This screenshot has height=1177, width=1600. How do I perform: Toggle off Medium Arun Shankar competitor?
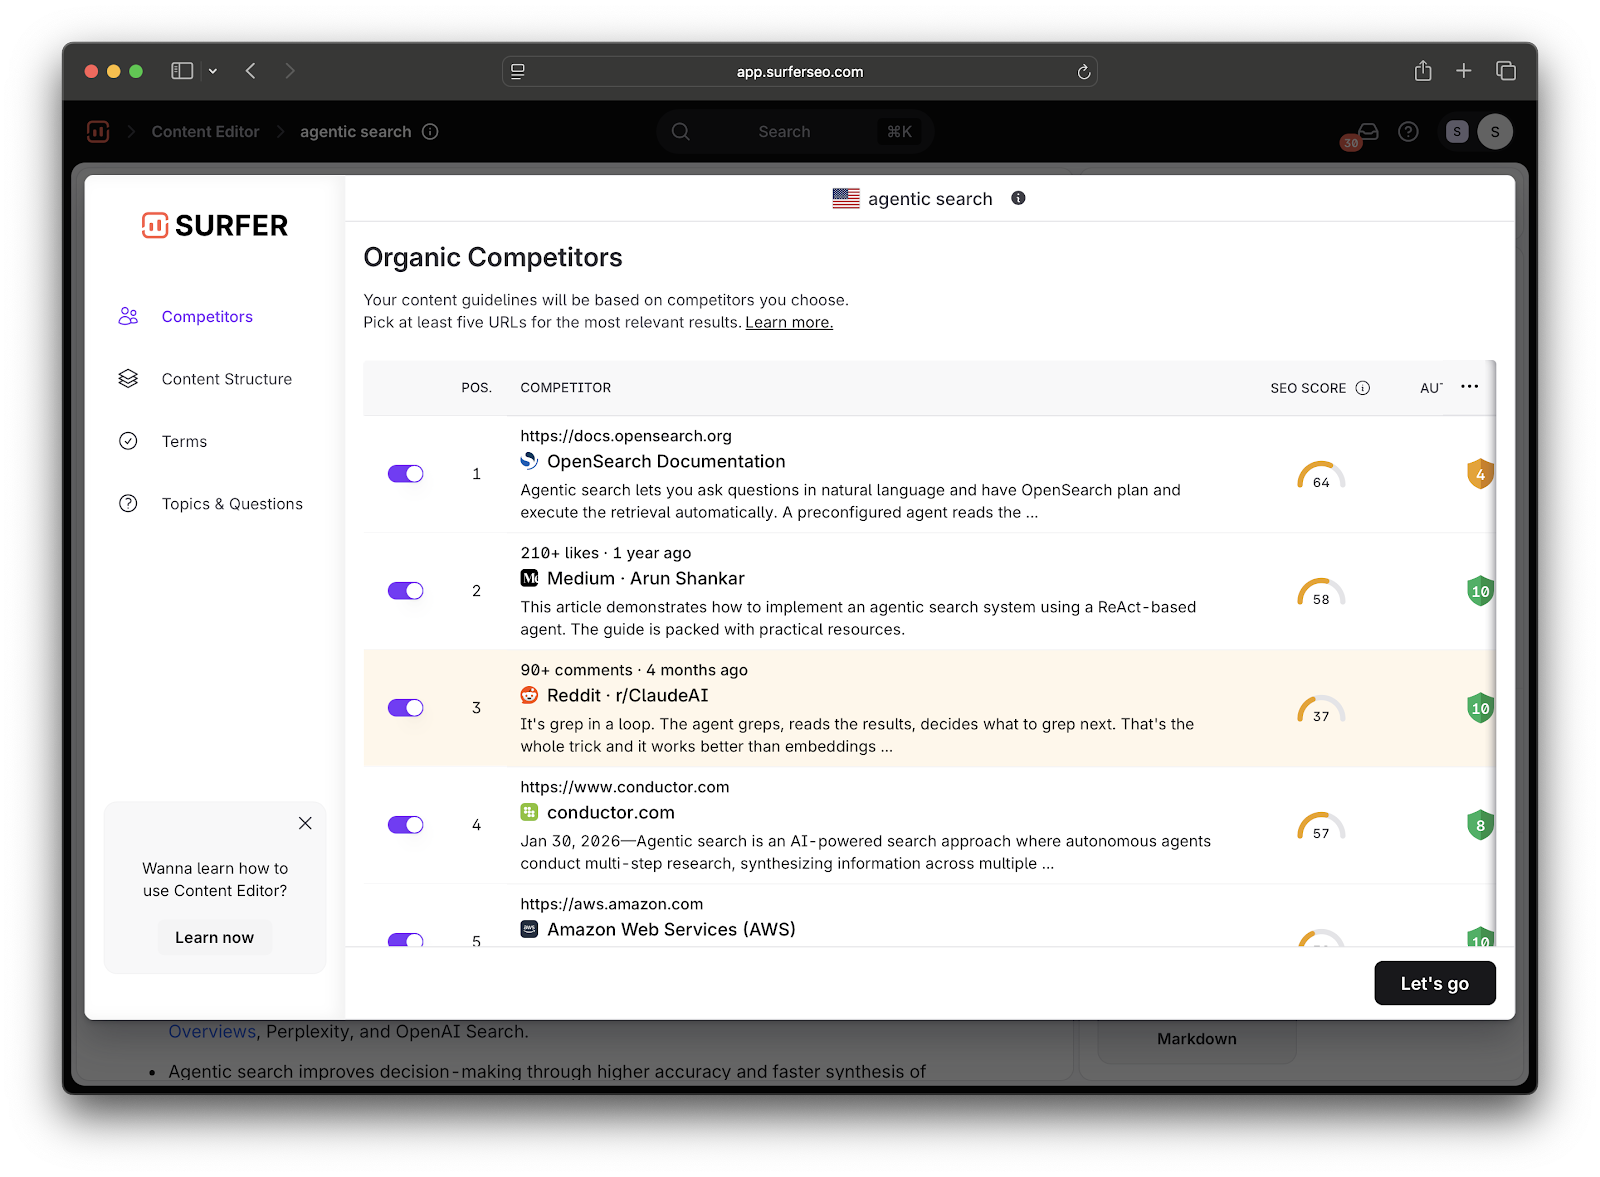(x=406, y=591)
